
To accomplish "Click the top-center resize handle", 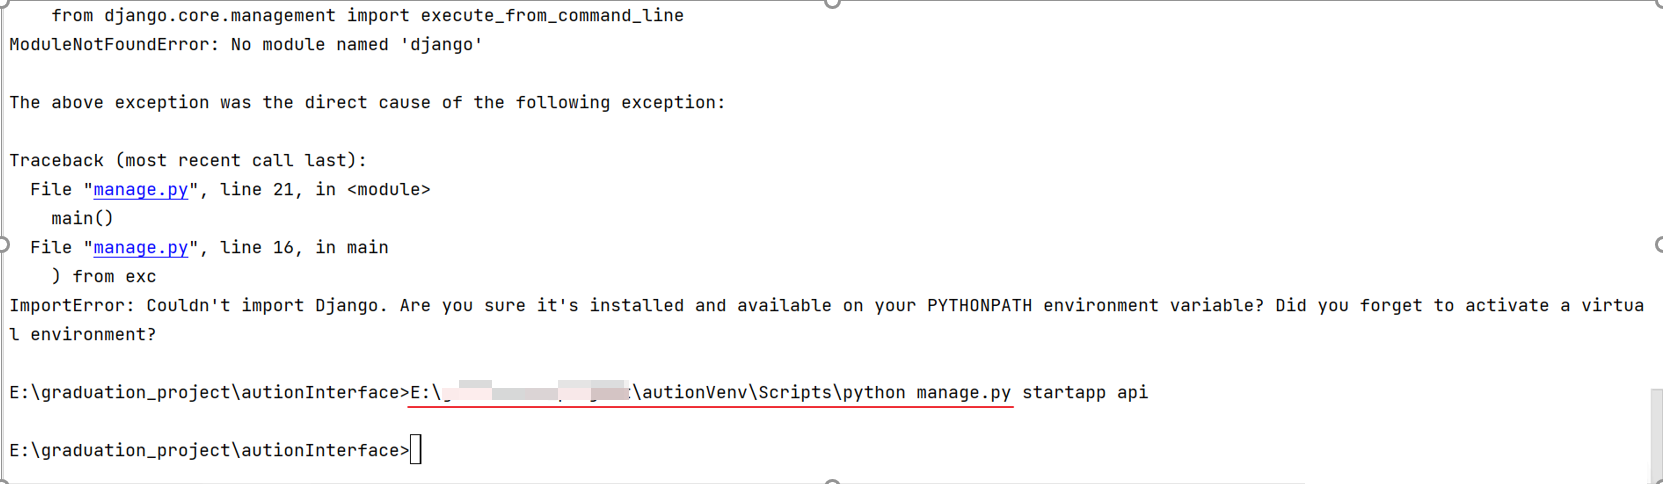I will pos(832,3).
